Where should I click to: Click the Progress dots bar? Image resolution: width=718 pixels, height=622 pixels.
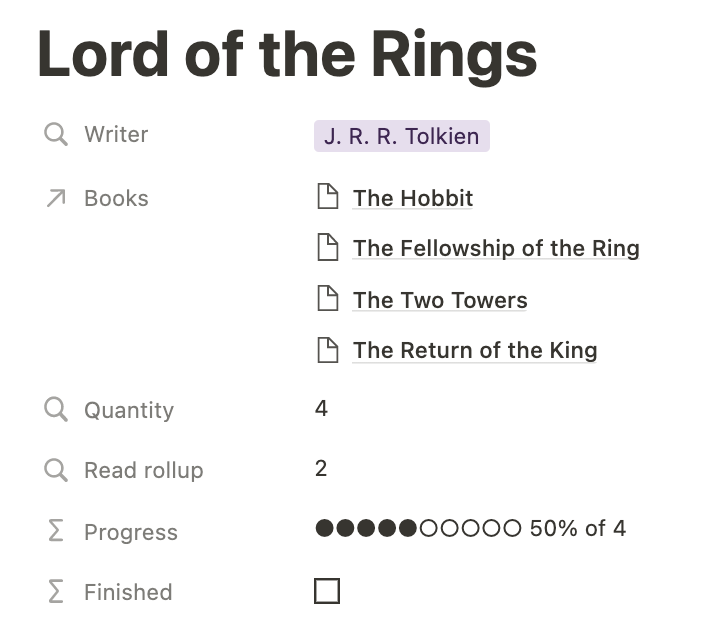418,528
